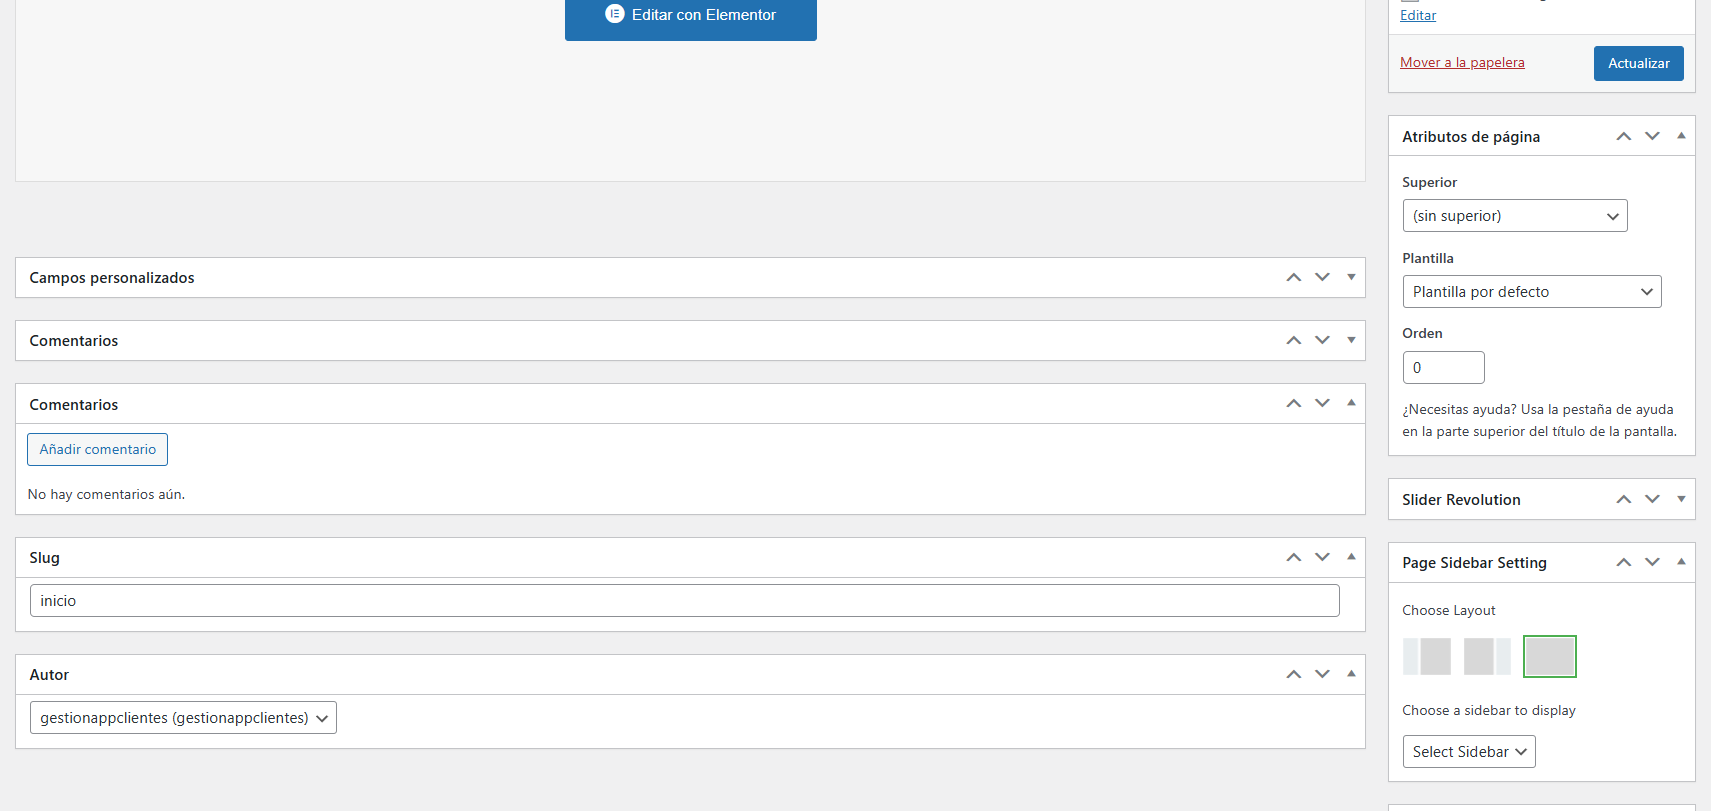Open the Autor dropdown showing gestionappclientes
1711x811 pixels.
pos(183,718)
